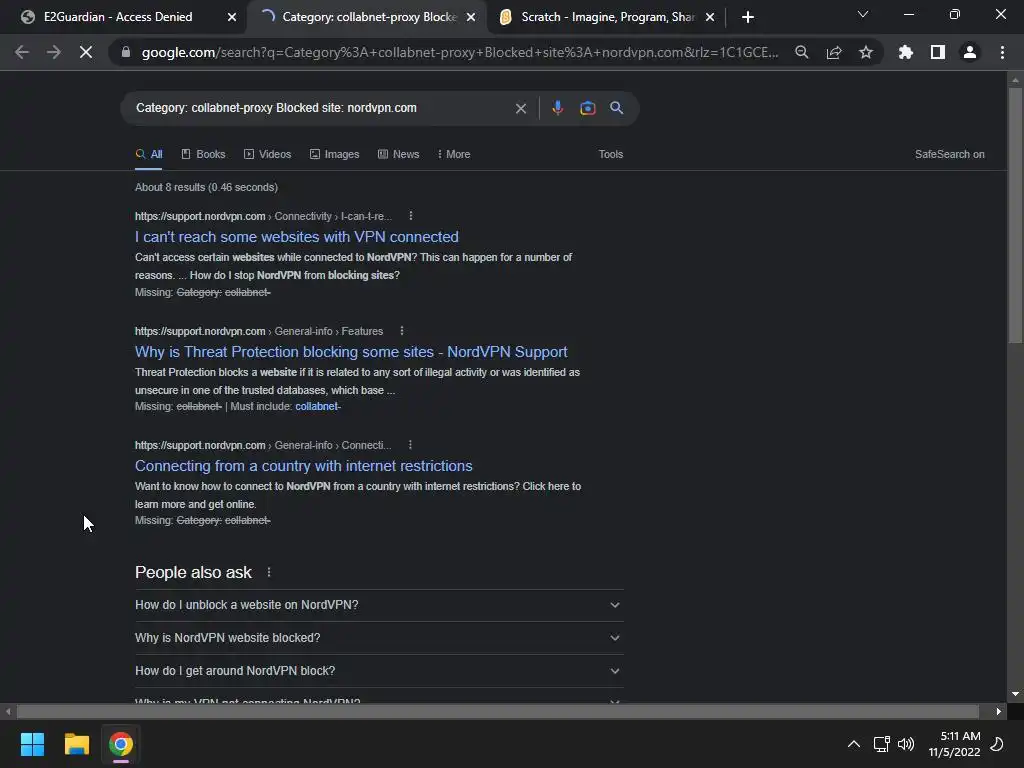The height and width of the screenshot is (768, 1024).
Task: Open the More search filters menu
Action: coord(454,154)
